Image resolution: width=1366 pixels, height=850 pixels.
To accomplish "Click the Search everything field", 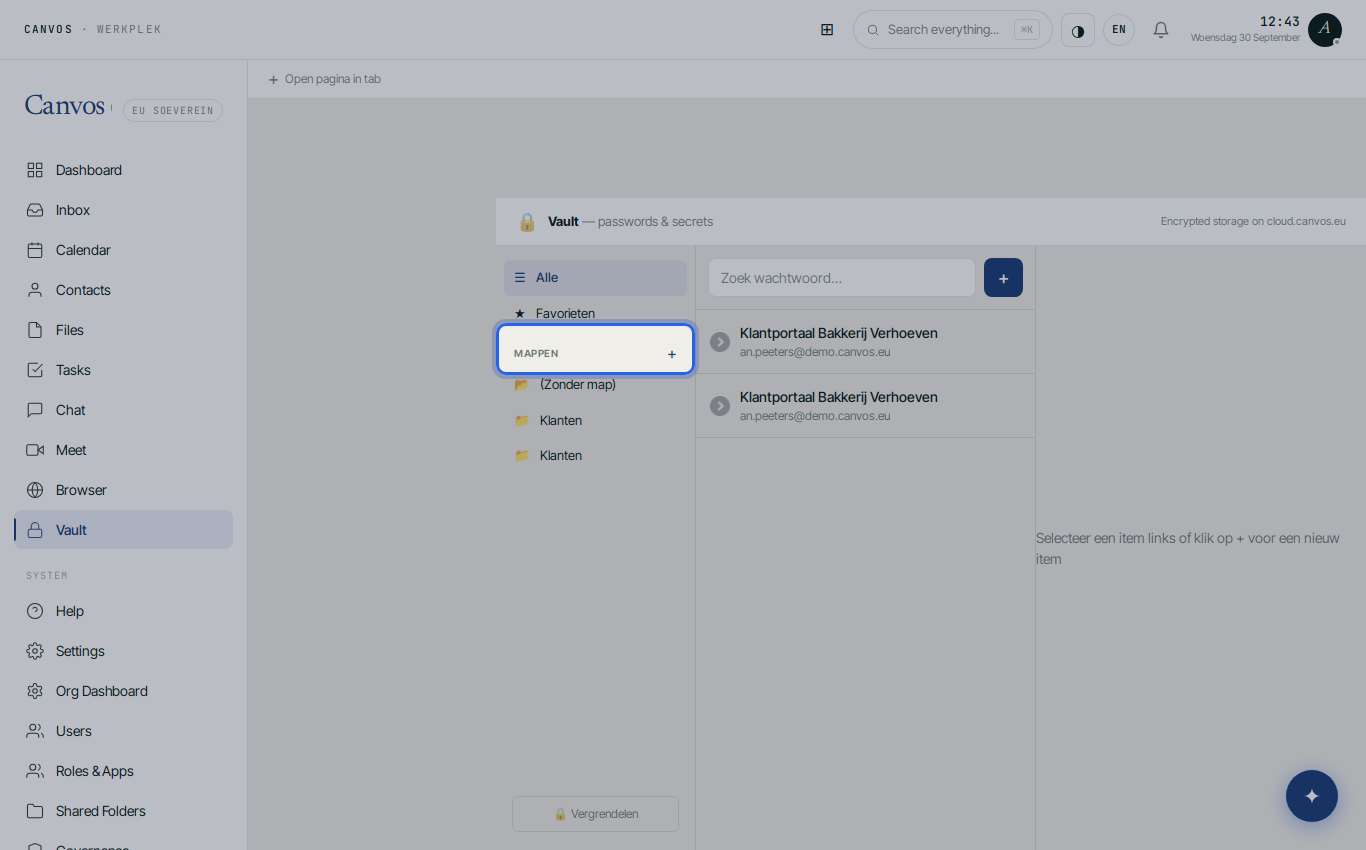I will (x=953, y=30).
